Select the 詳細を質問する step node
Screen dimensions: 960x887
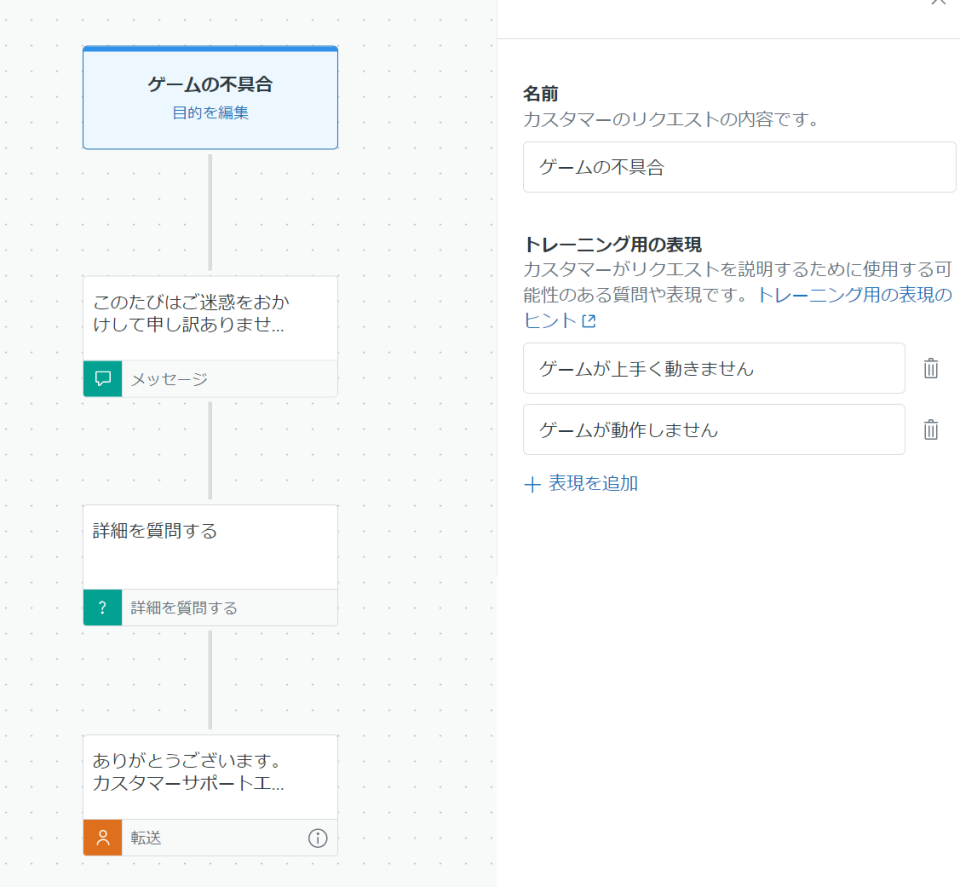[210, 547]
